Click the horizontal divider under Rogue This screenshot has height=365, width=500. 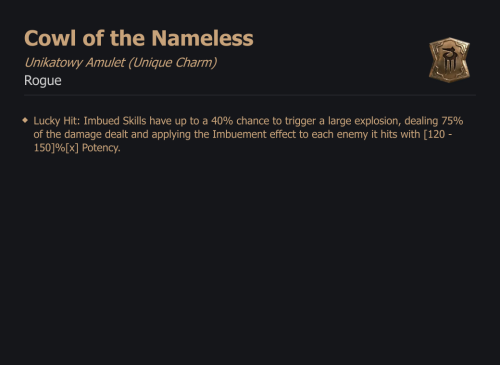click(250, 95)
